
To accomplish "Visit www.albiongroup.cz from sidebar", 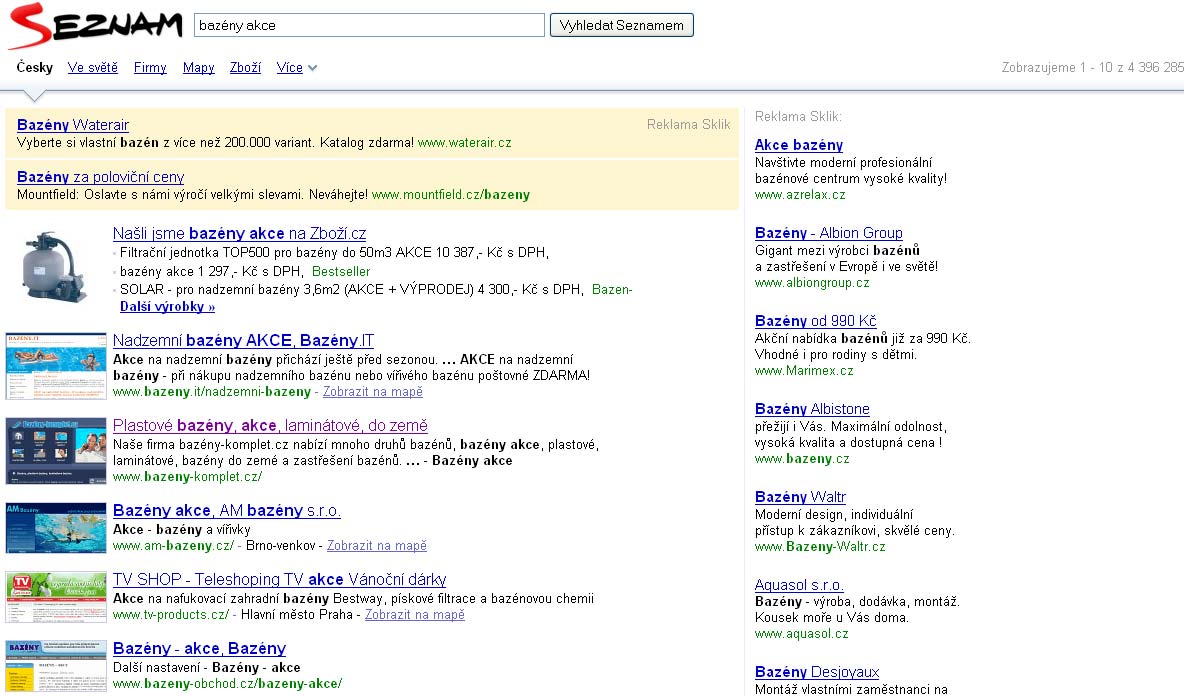I will point(812,283).
